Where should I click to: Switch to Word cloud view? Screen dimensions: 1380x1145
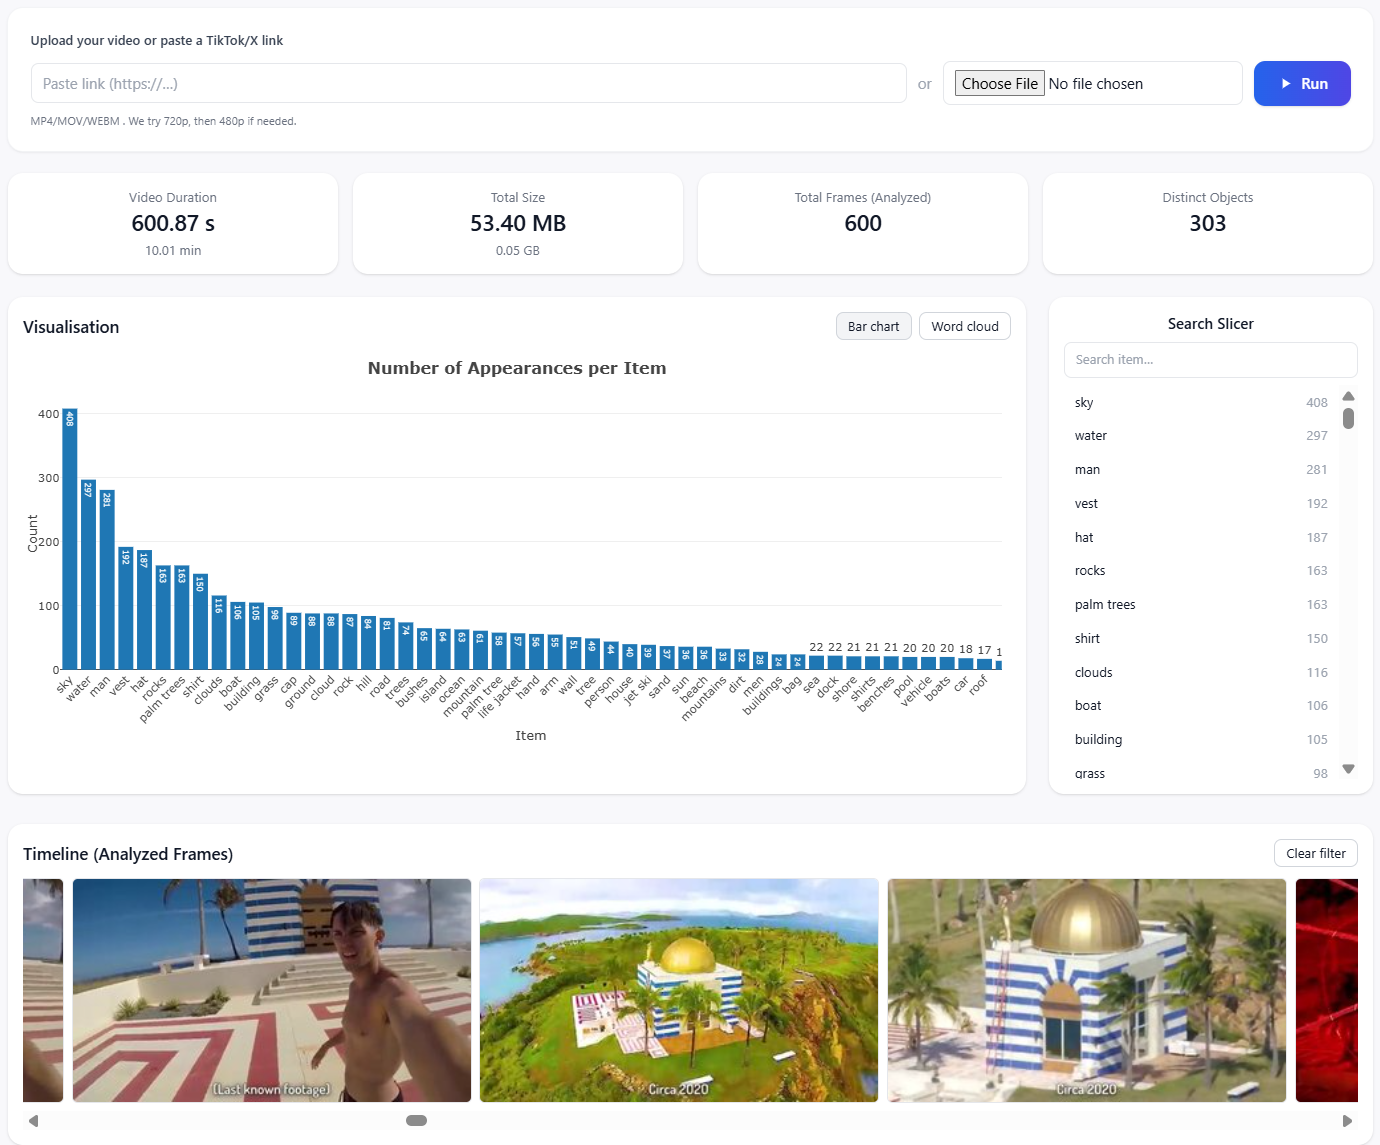pos(964,326)
